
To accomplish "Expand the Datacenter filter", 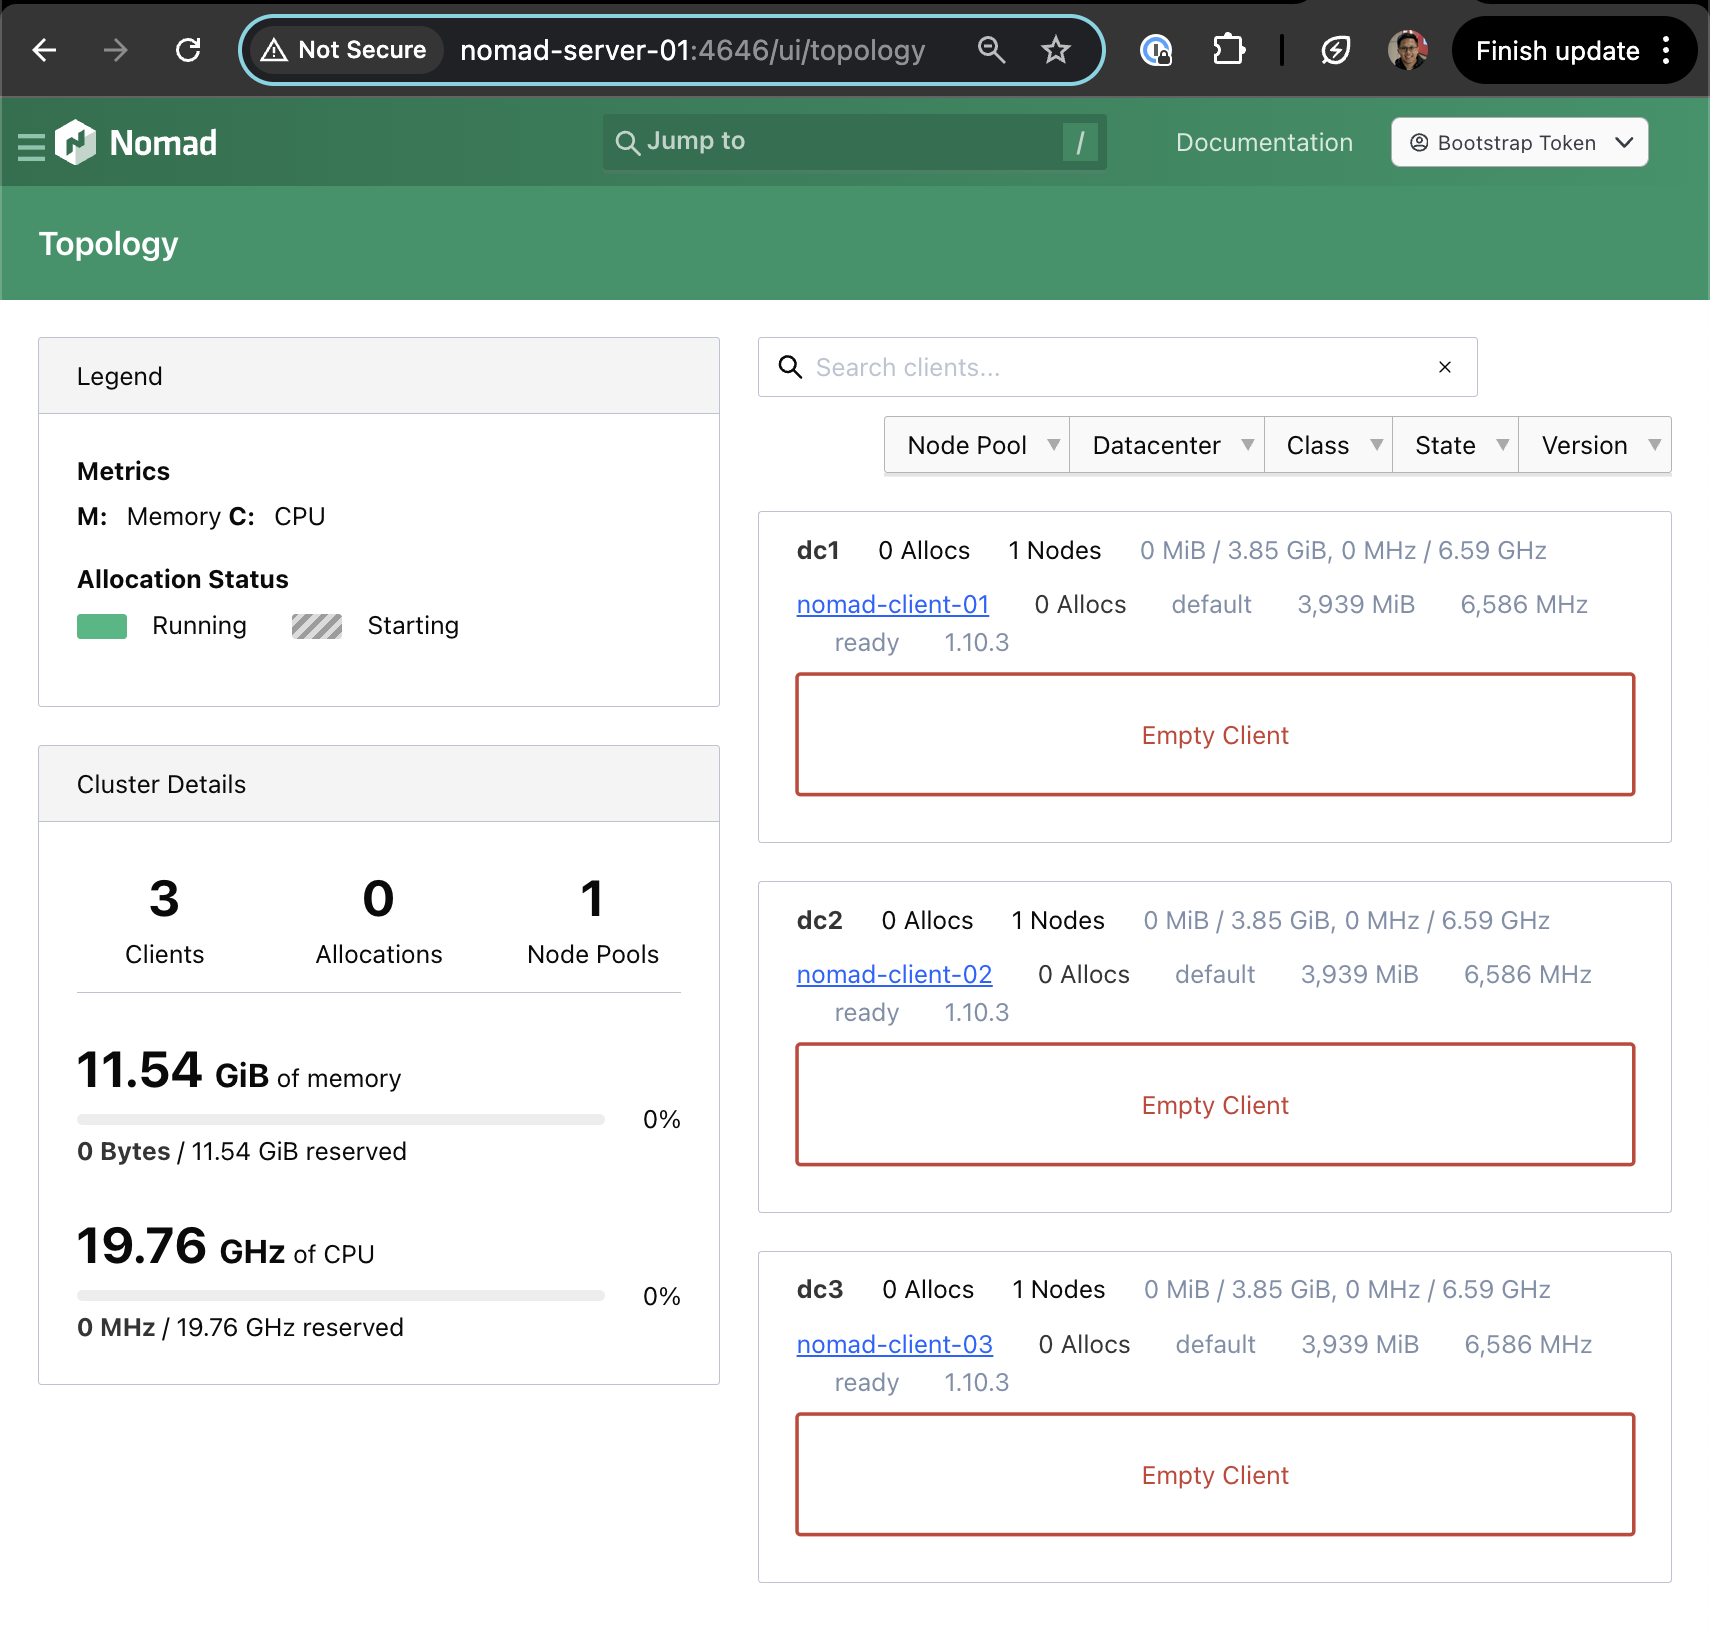I will pyautogui.click(x=1167, y=444).
